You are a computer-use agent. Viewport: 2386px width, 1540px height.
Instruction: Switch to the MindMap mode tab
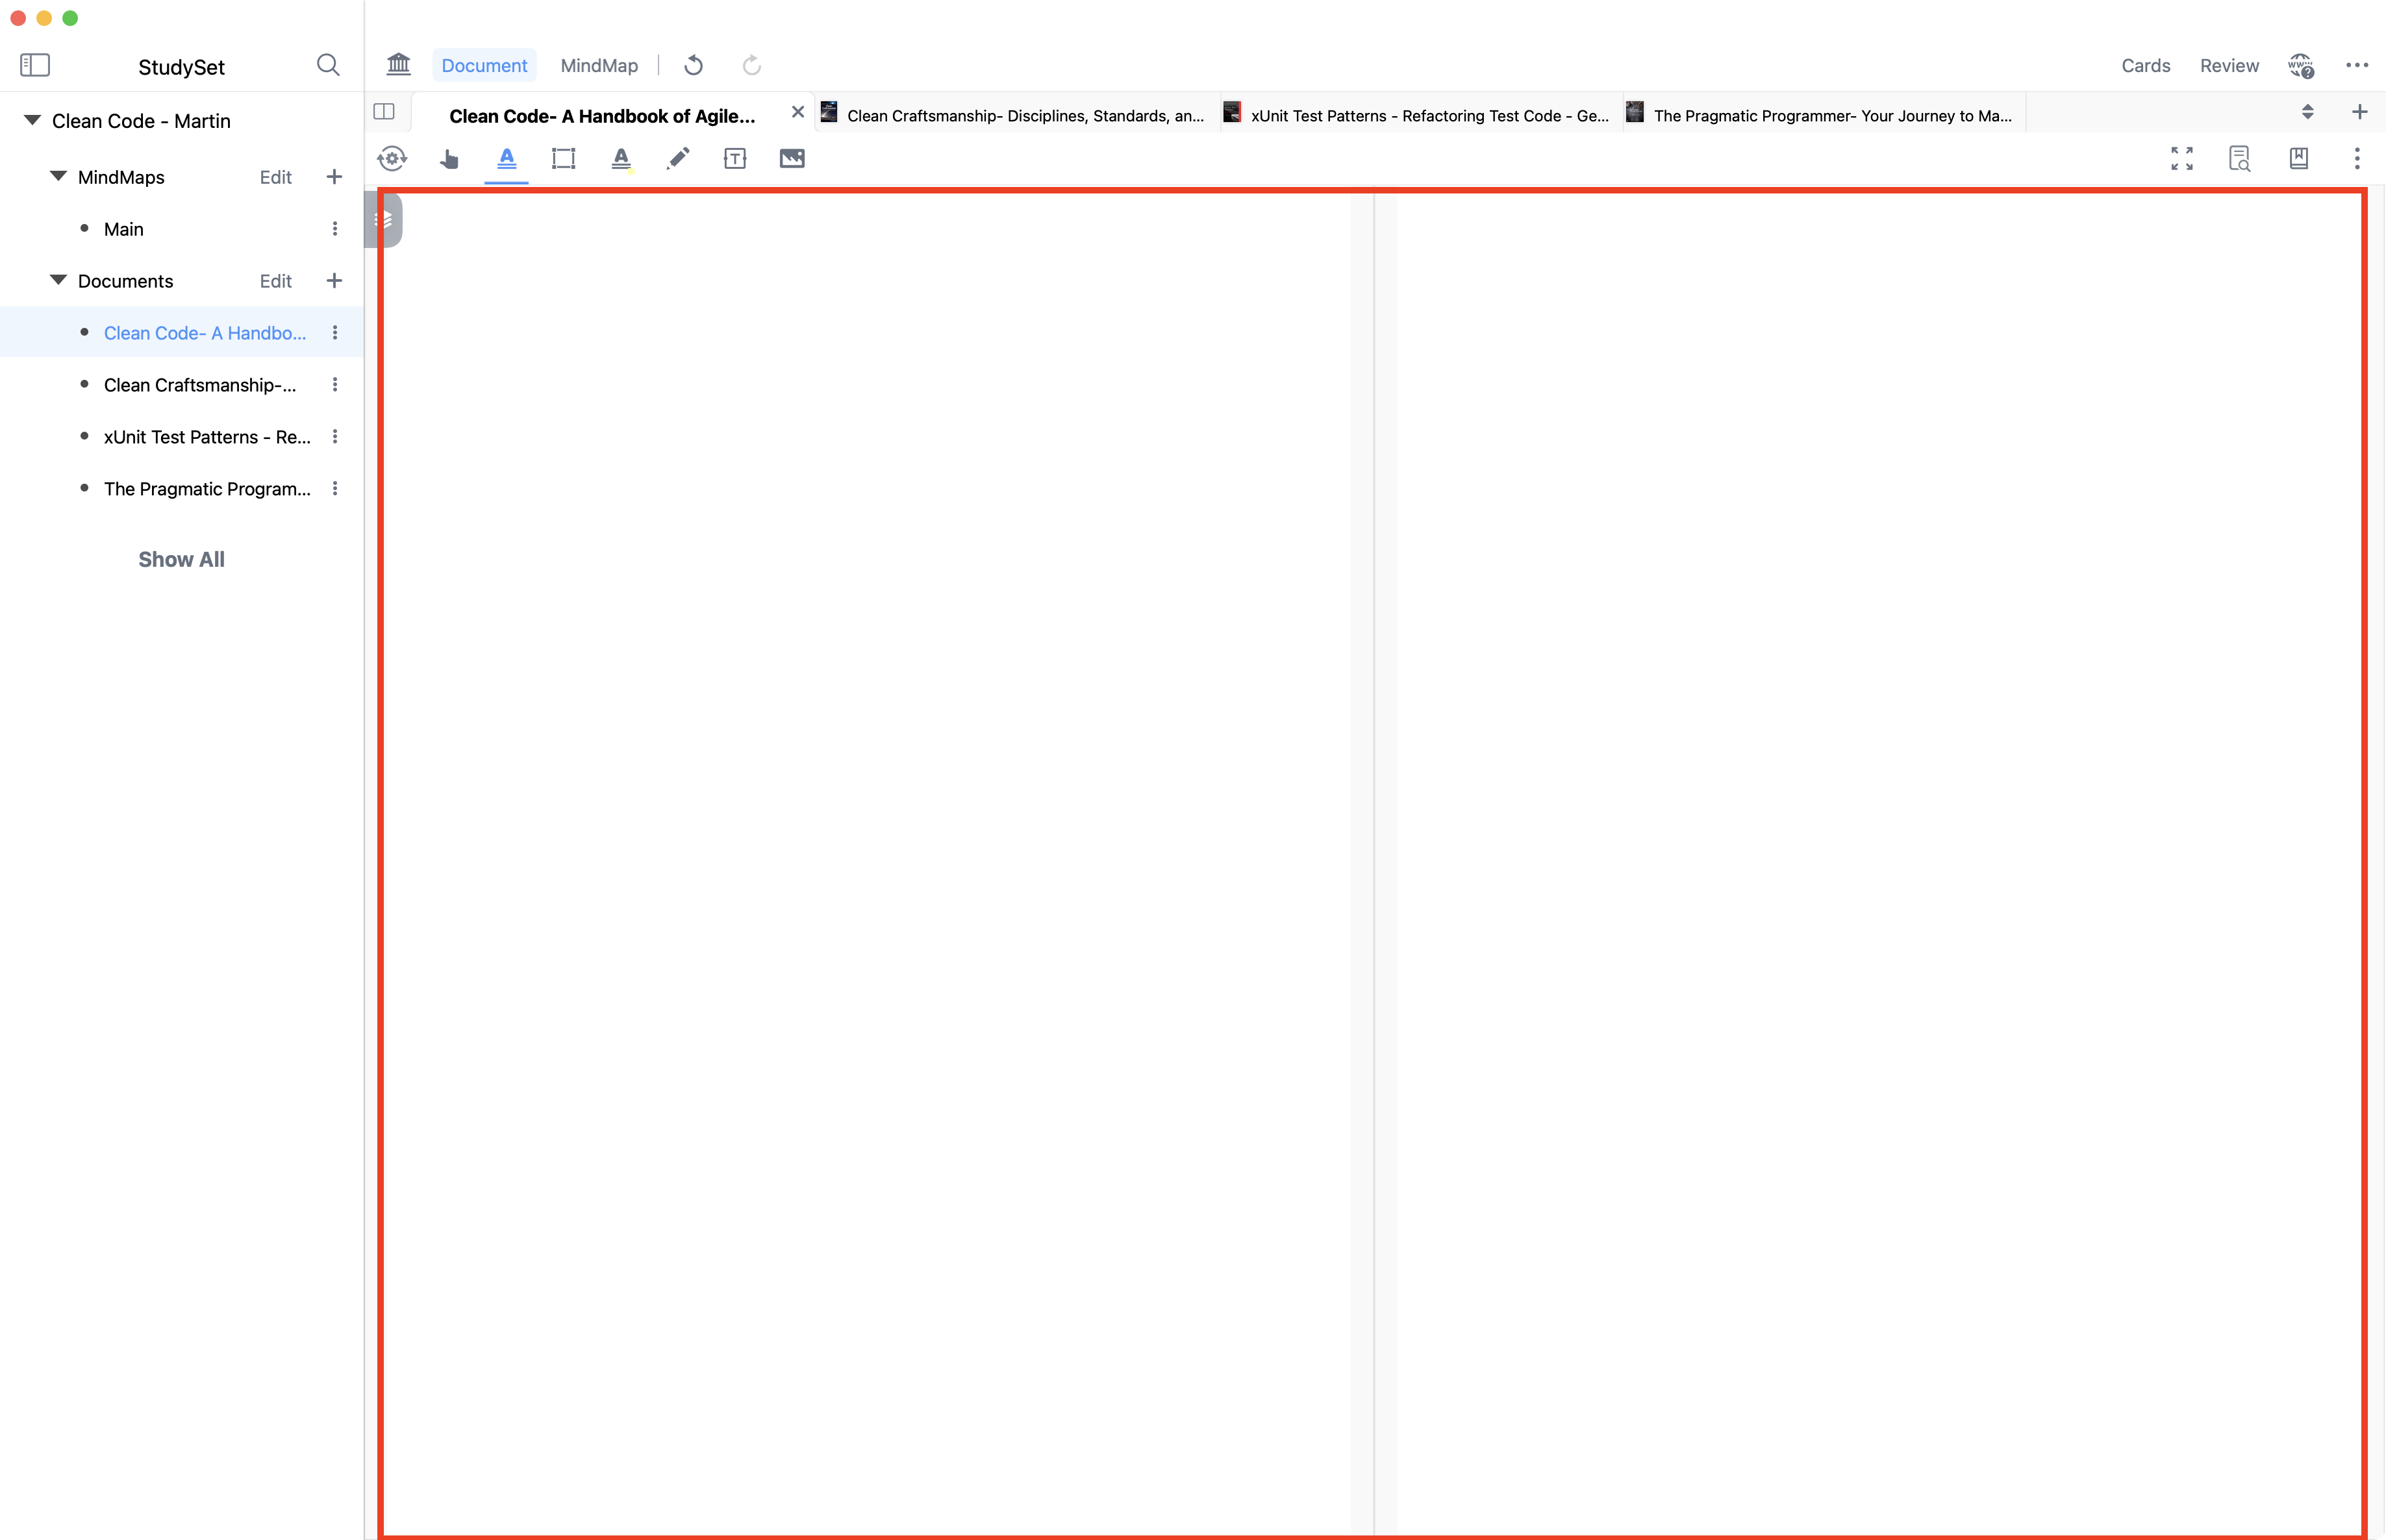[599, 66]
